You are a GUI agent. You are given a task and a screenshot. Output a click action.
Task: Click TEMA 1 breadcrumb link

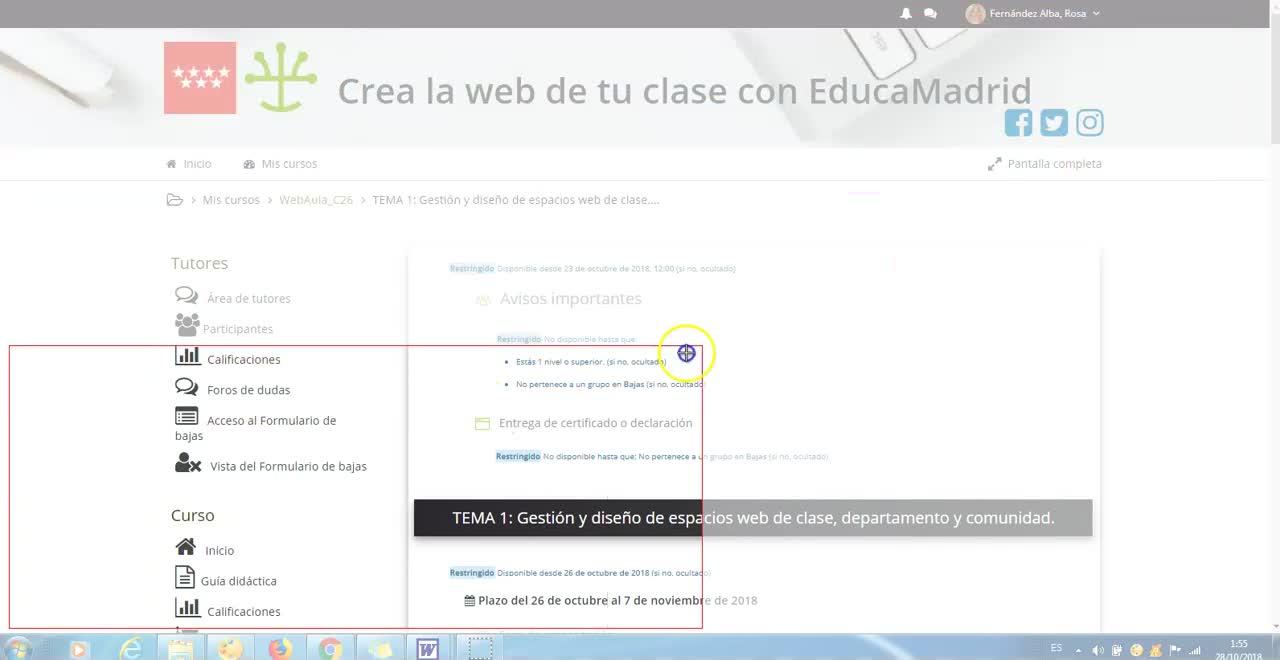[x=516, y=200]
